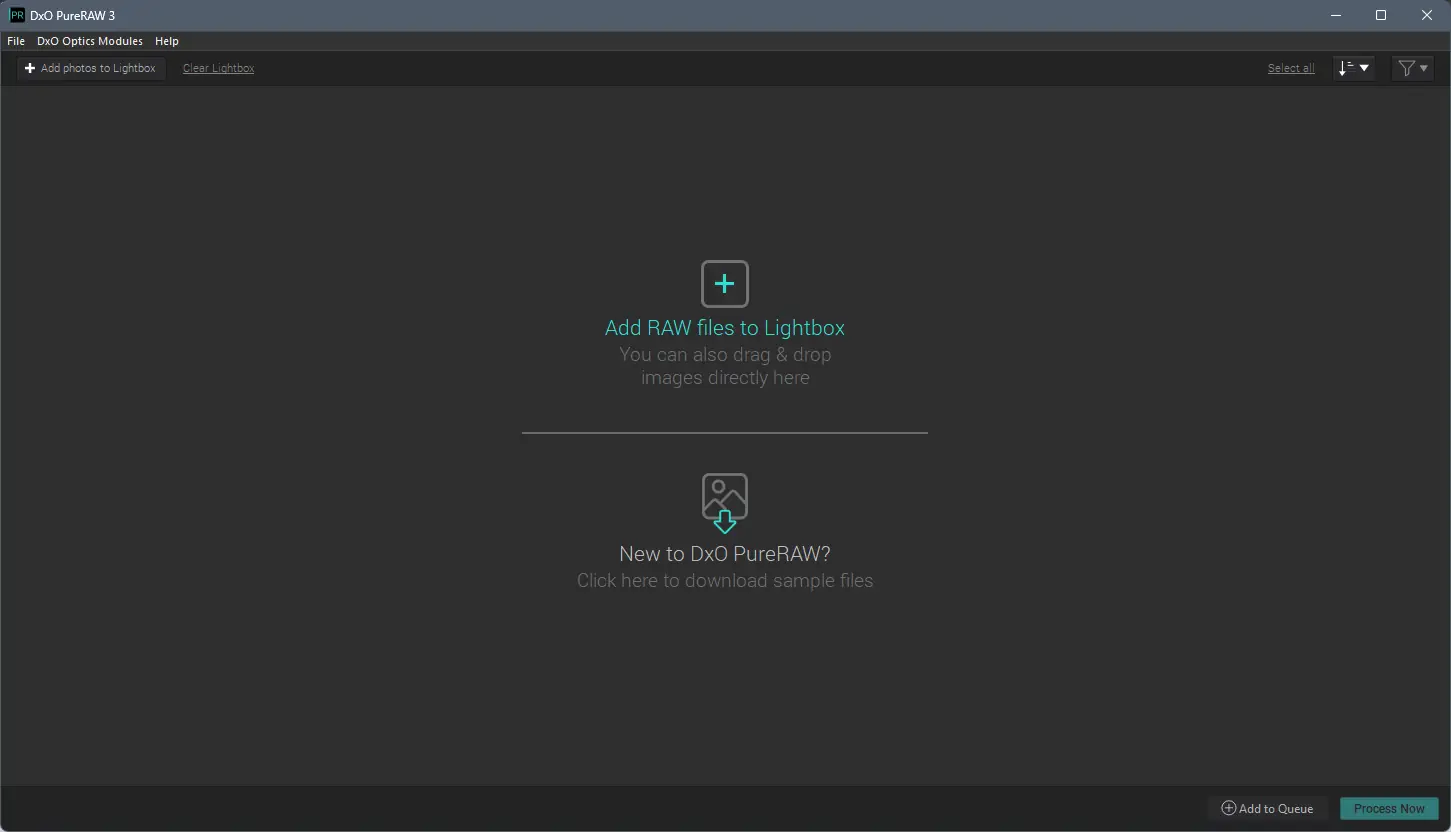Open the DxO Optics Modules menu

tap(90, 41)
